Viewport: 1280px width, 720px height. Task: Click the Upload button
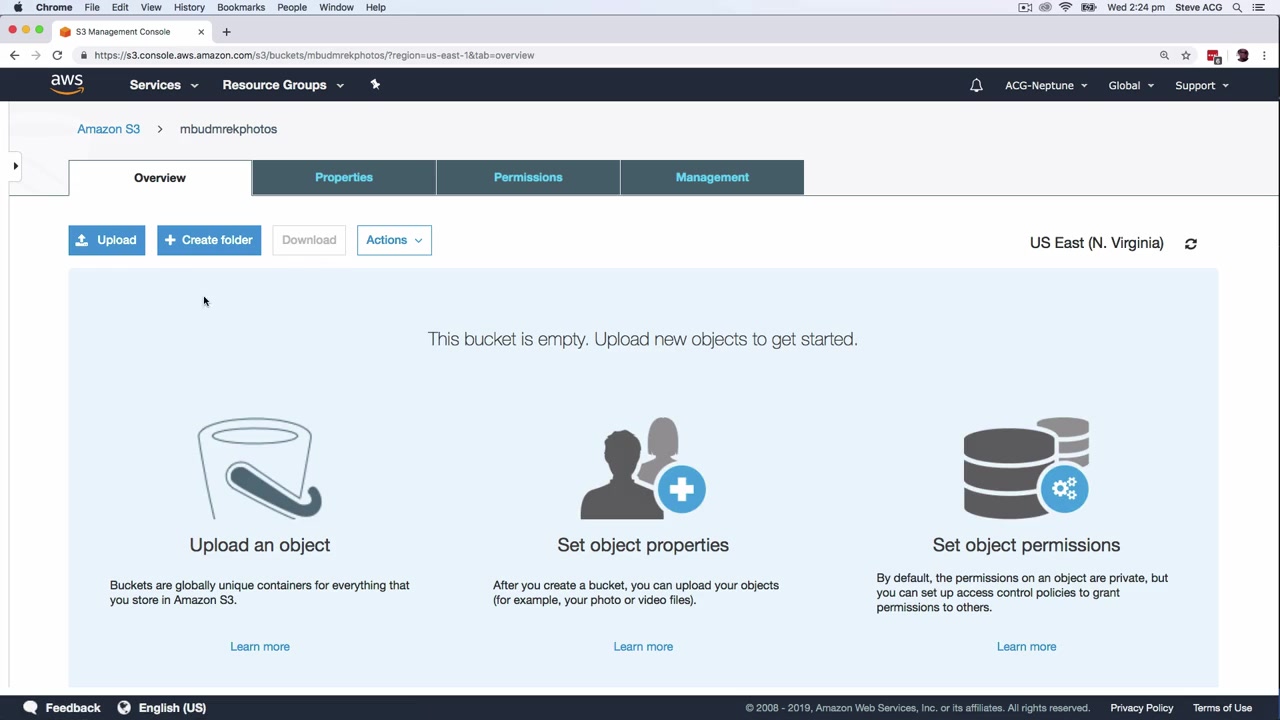click(x=107, y=240)
